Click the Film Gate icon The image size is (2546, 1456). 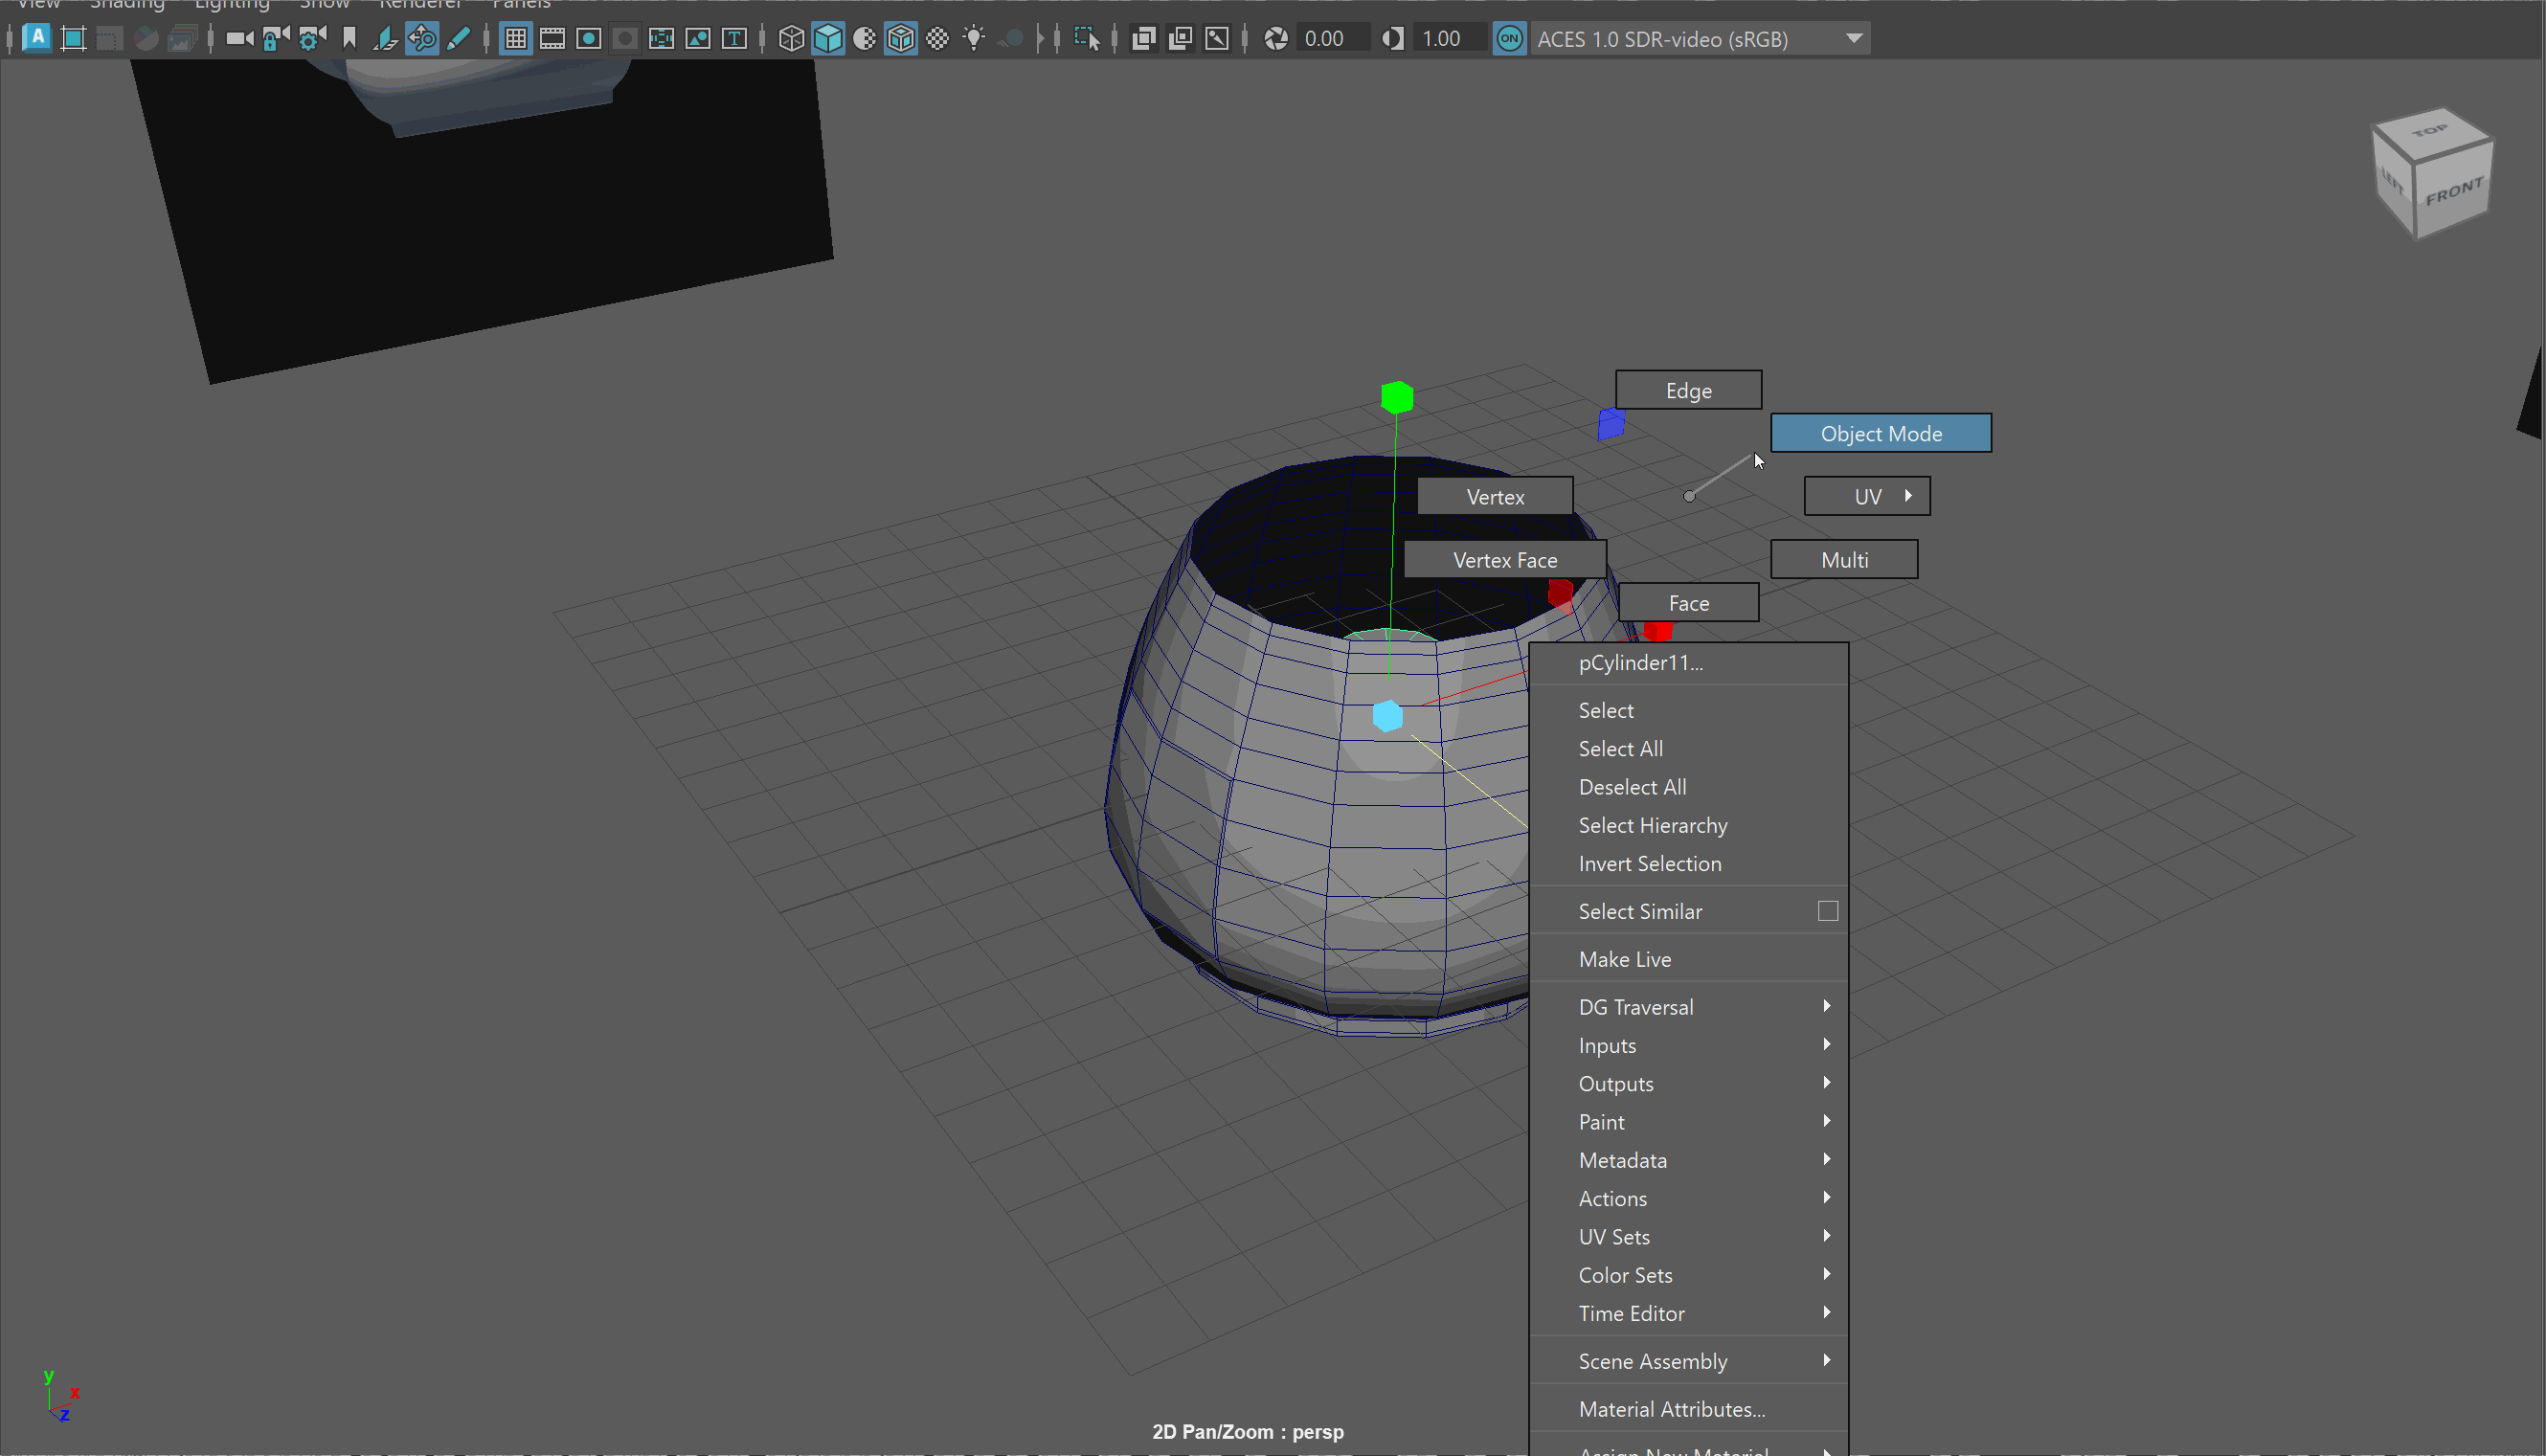coord(552,39)
